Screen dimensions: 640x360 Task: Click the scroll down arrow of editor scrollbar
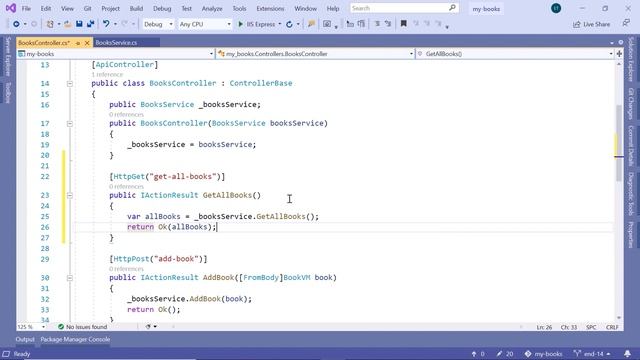click(619, 318)
